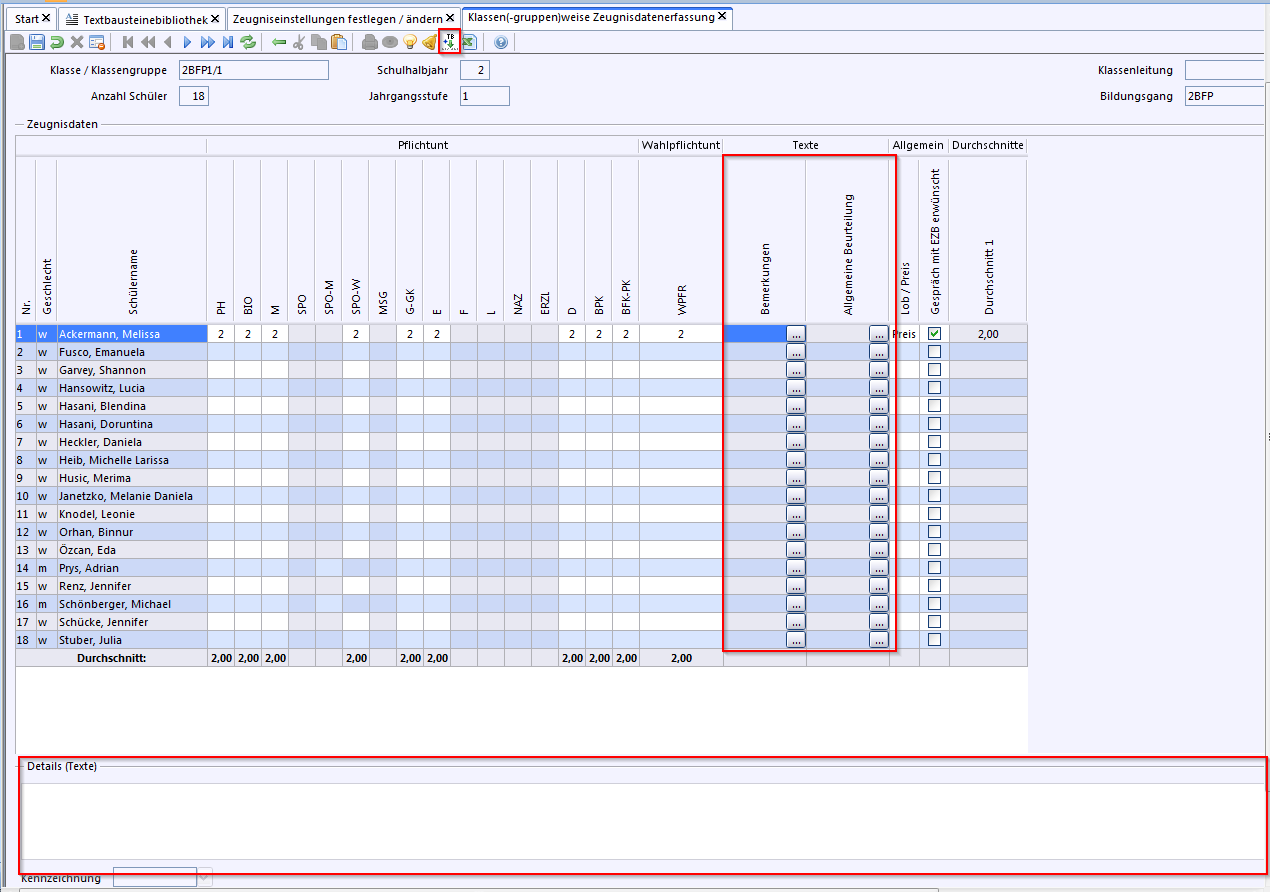1270x892 pixels.
Task: Click the light bulb hint icon
Action: (x=410, y=42)
